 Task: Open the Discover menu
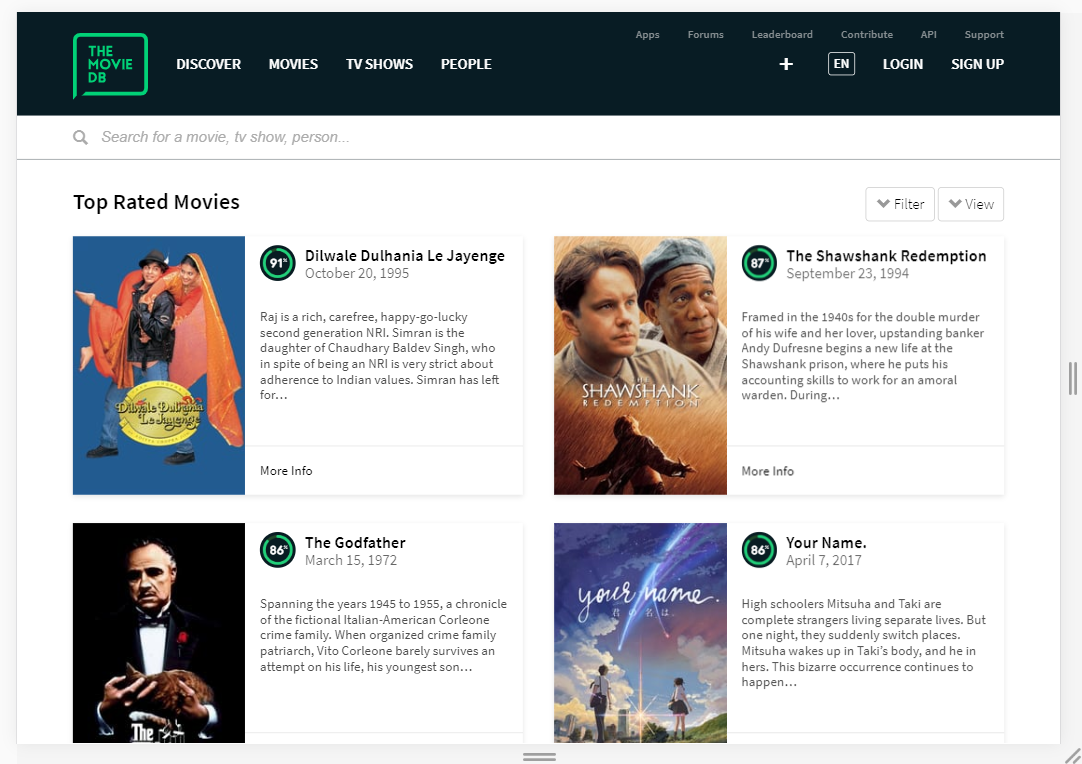(208, 64)
